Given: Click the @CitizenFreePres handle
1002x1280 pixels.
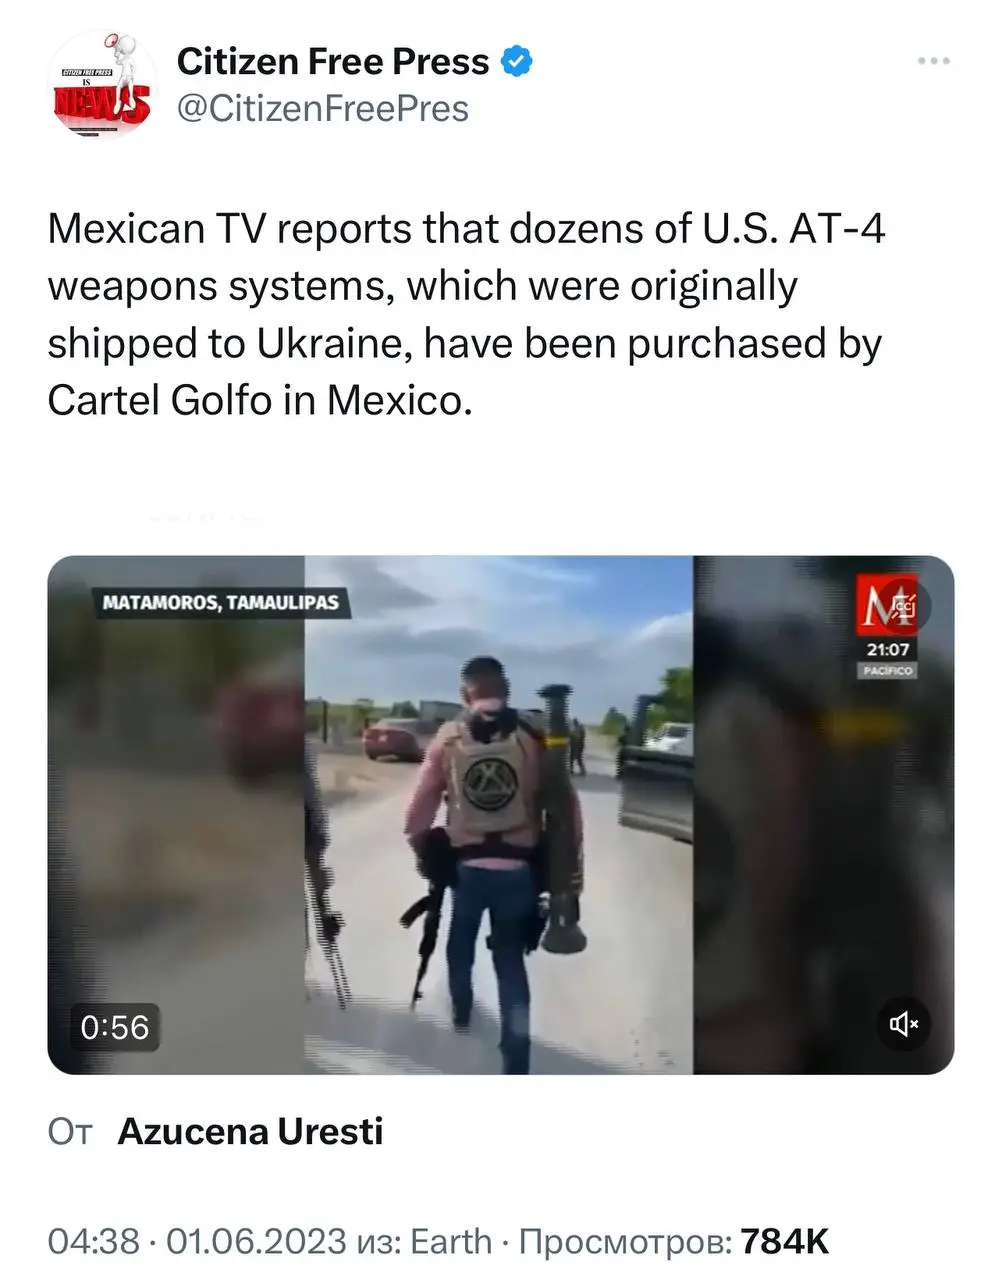Looking at the screenshot, I should click(322, 108).
